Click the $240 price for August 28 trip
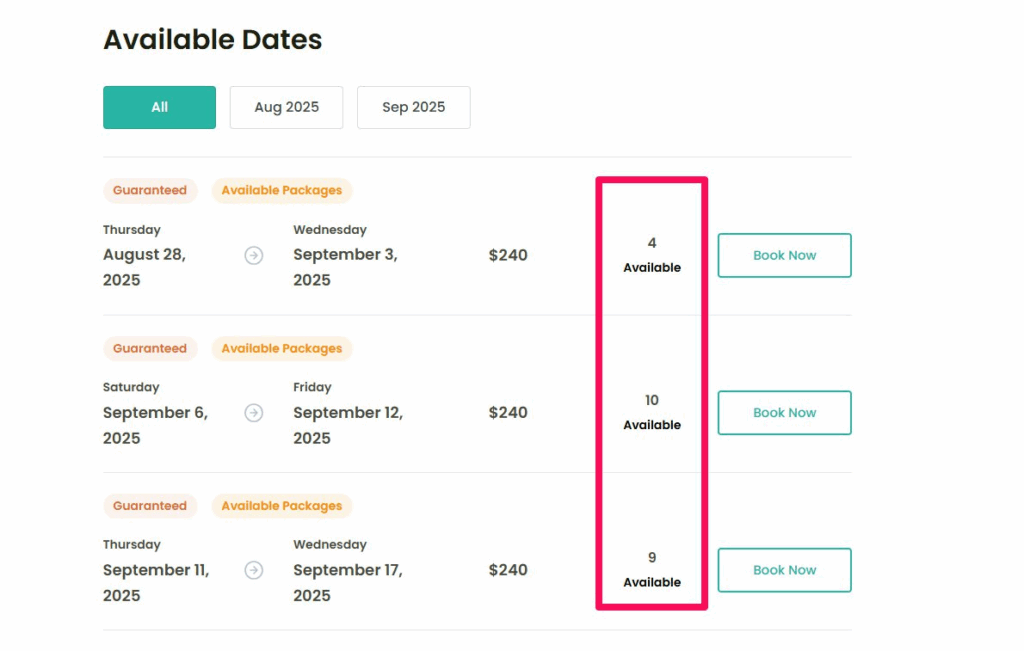Viewport: 1024px width, 651px height. (x=508, y=255)
